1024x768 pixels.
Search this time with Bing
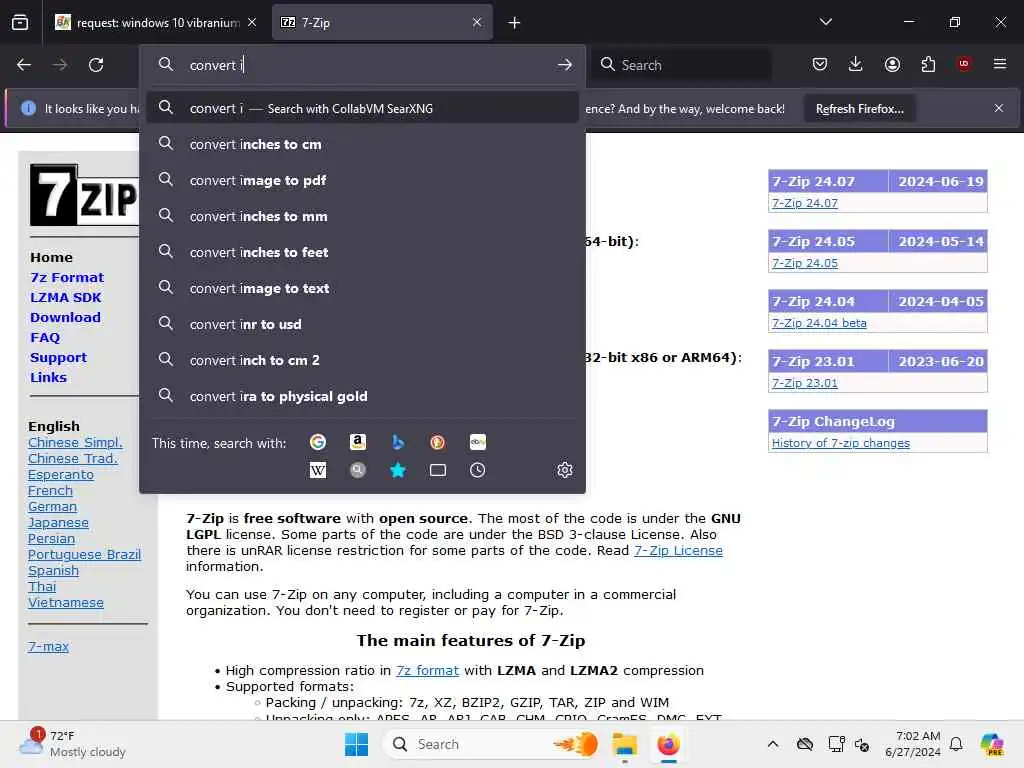pos(398,442)
